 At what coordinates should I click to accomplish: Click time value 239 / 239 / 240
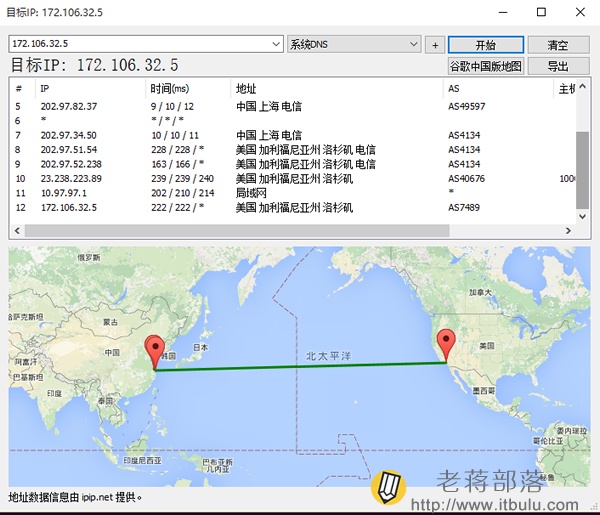[x=182, y=179]
